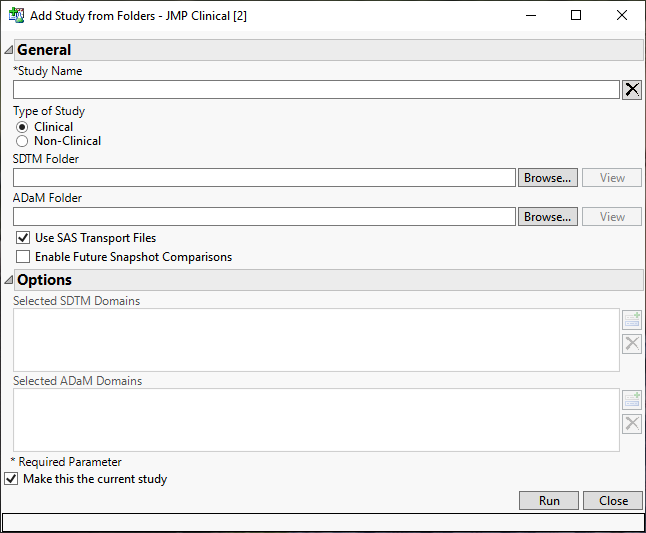Toggle Make this the current study
The image size is (646, 533).
pyautogui.click(x=12, y=479)
